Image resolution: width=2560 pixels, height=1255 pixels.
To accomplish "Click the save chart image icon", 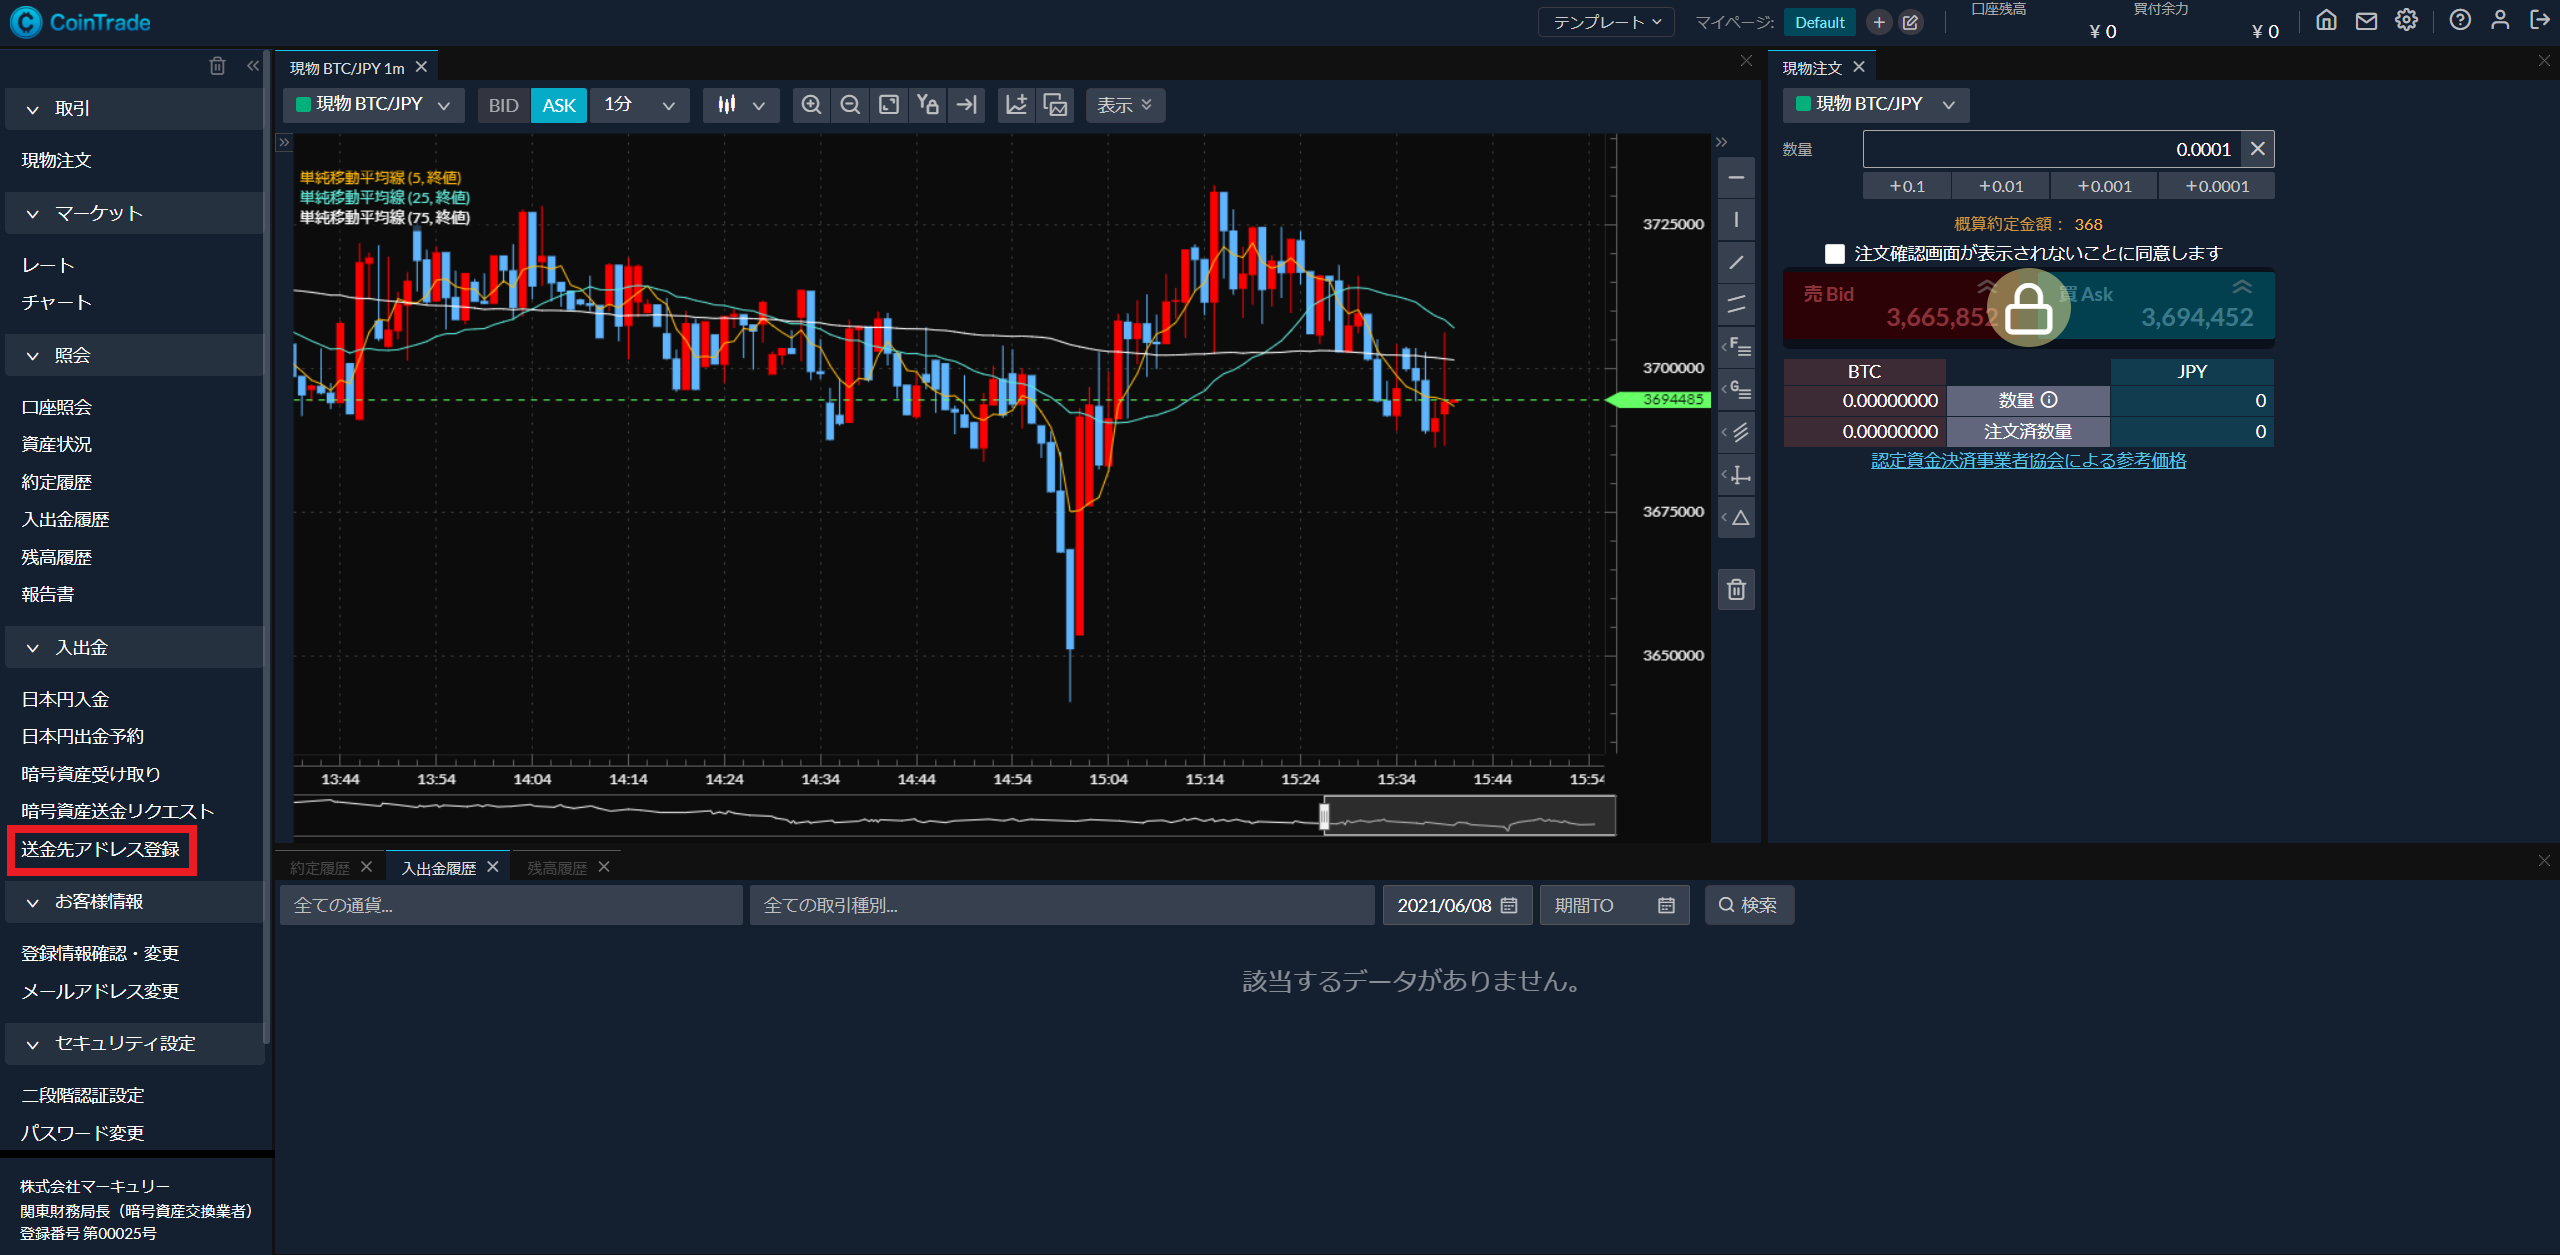I will (1055, 105).
